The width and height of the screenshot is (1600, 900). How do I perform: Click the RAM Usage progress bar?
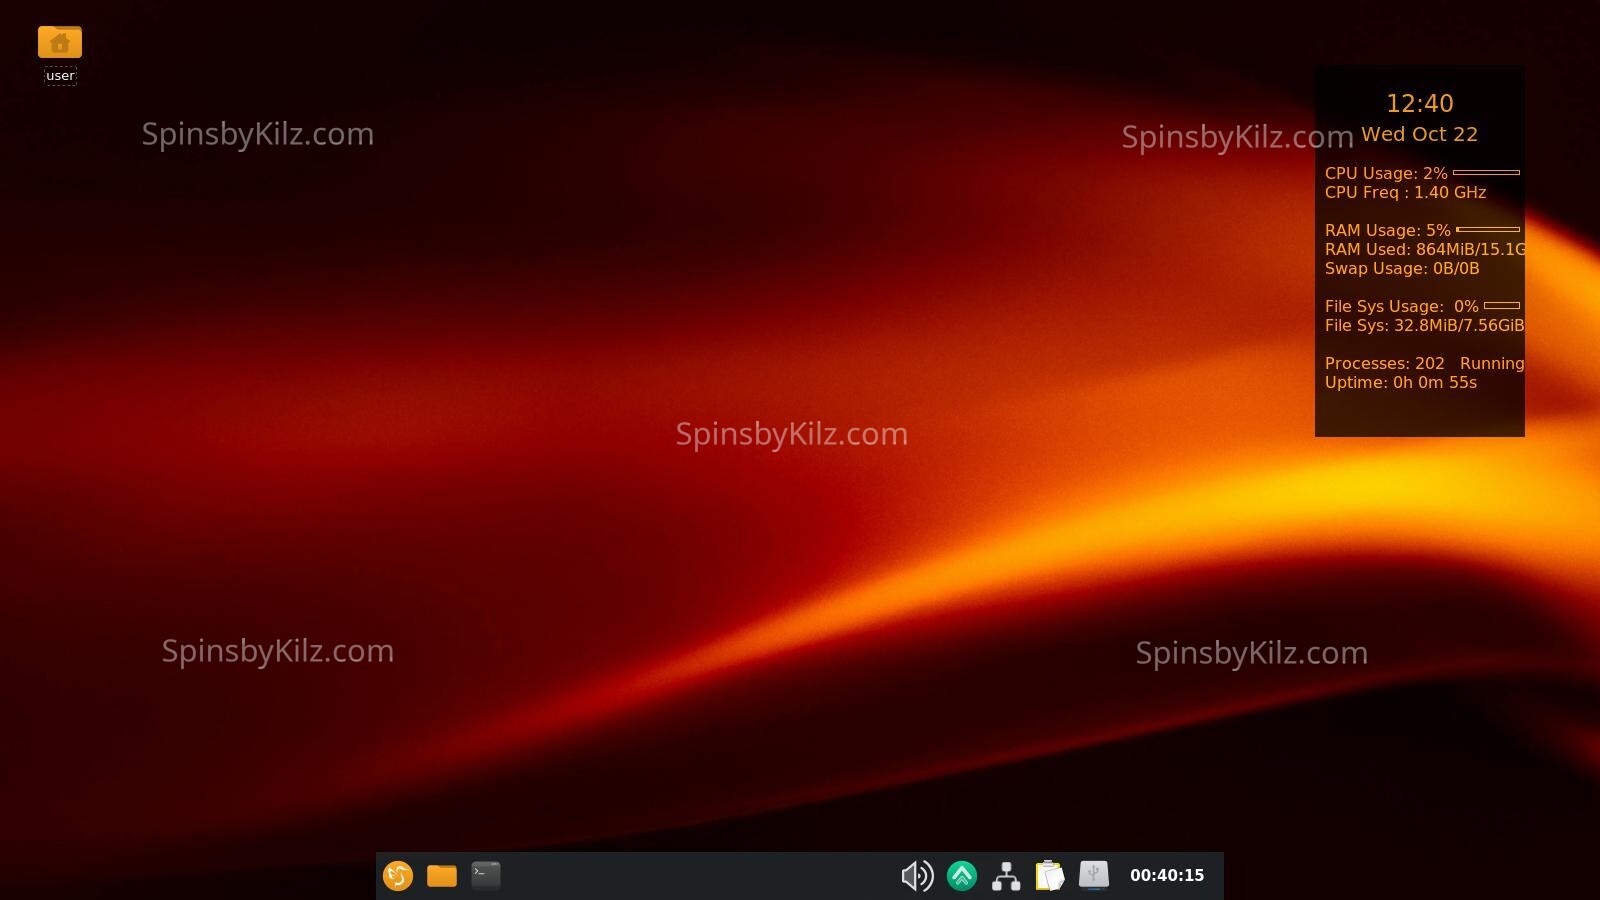point(1488,230)
